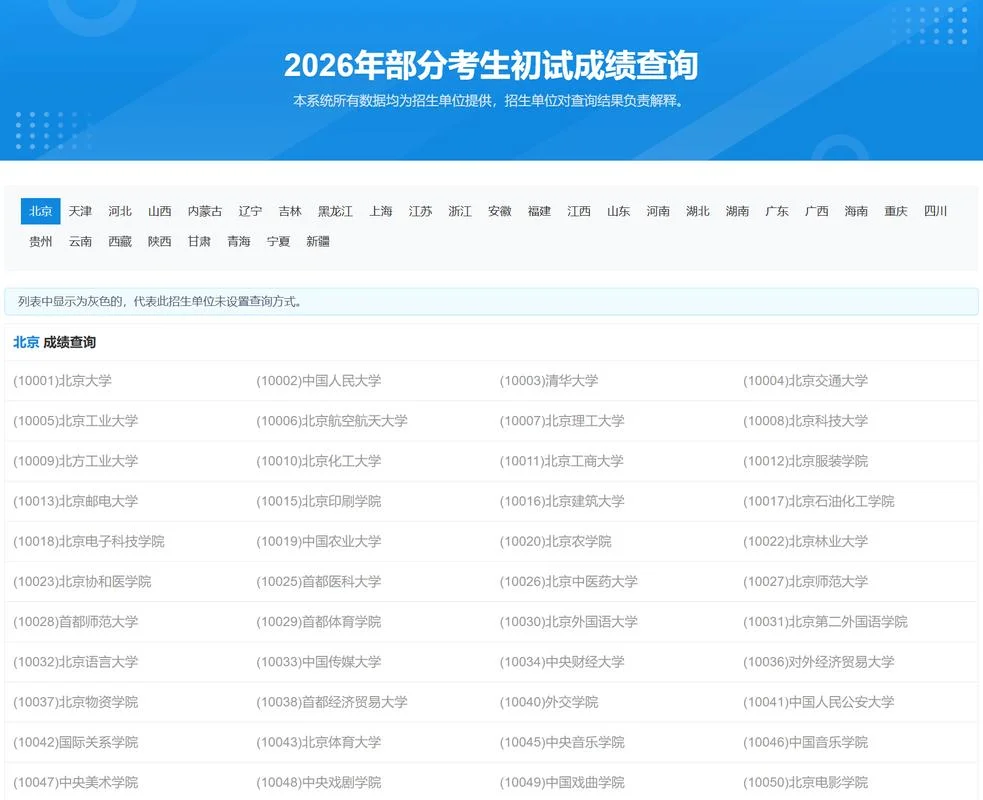
Task: Switch to the 上海 tab
Action: click(x=381, y=211)
